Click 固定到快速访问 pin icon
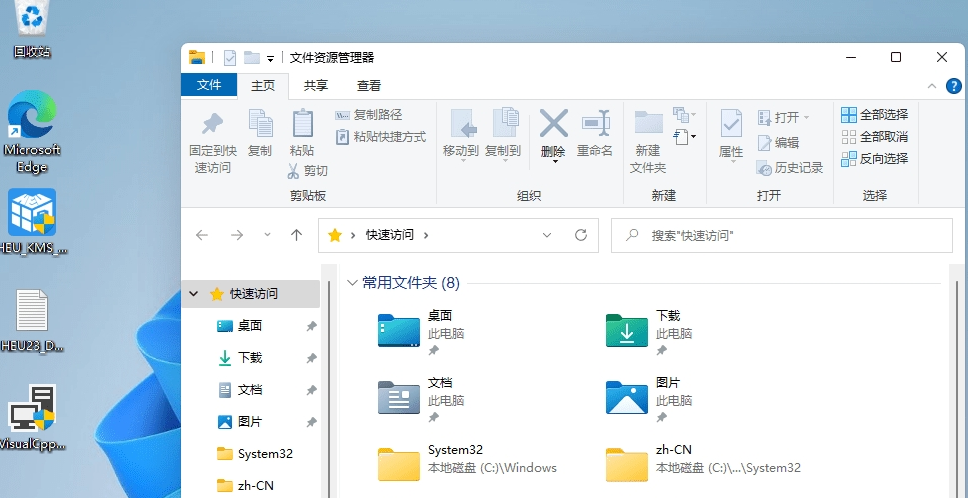968x498 pixels. pos(212,123)
